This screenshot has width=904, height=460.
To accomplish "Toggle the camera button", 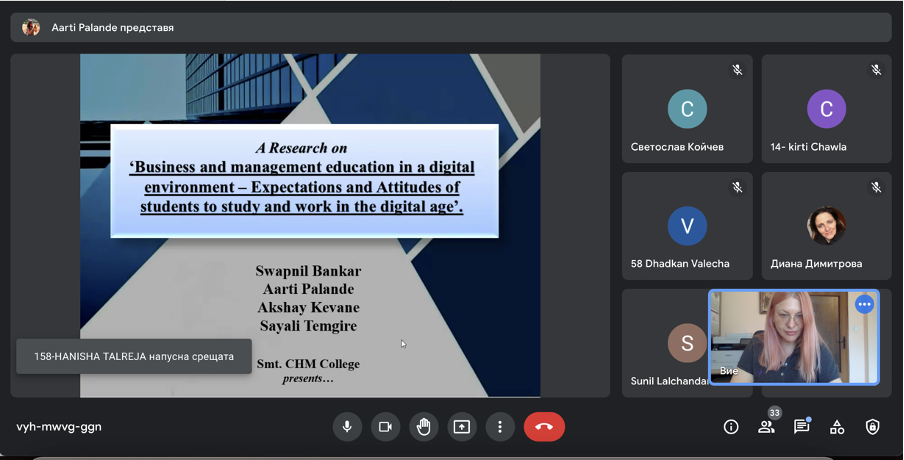I will 385,427.
